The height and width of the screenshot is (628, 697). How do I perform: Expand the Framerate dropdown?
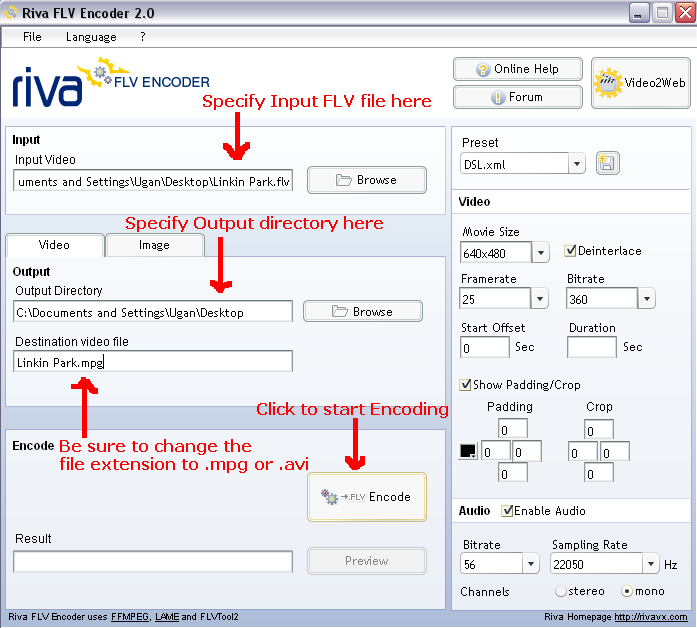[540, 298]
